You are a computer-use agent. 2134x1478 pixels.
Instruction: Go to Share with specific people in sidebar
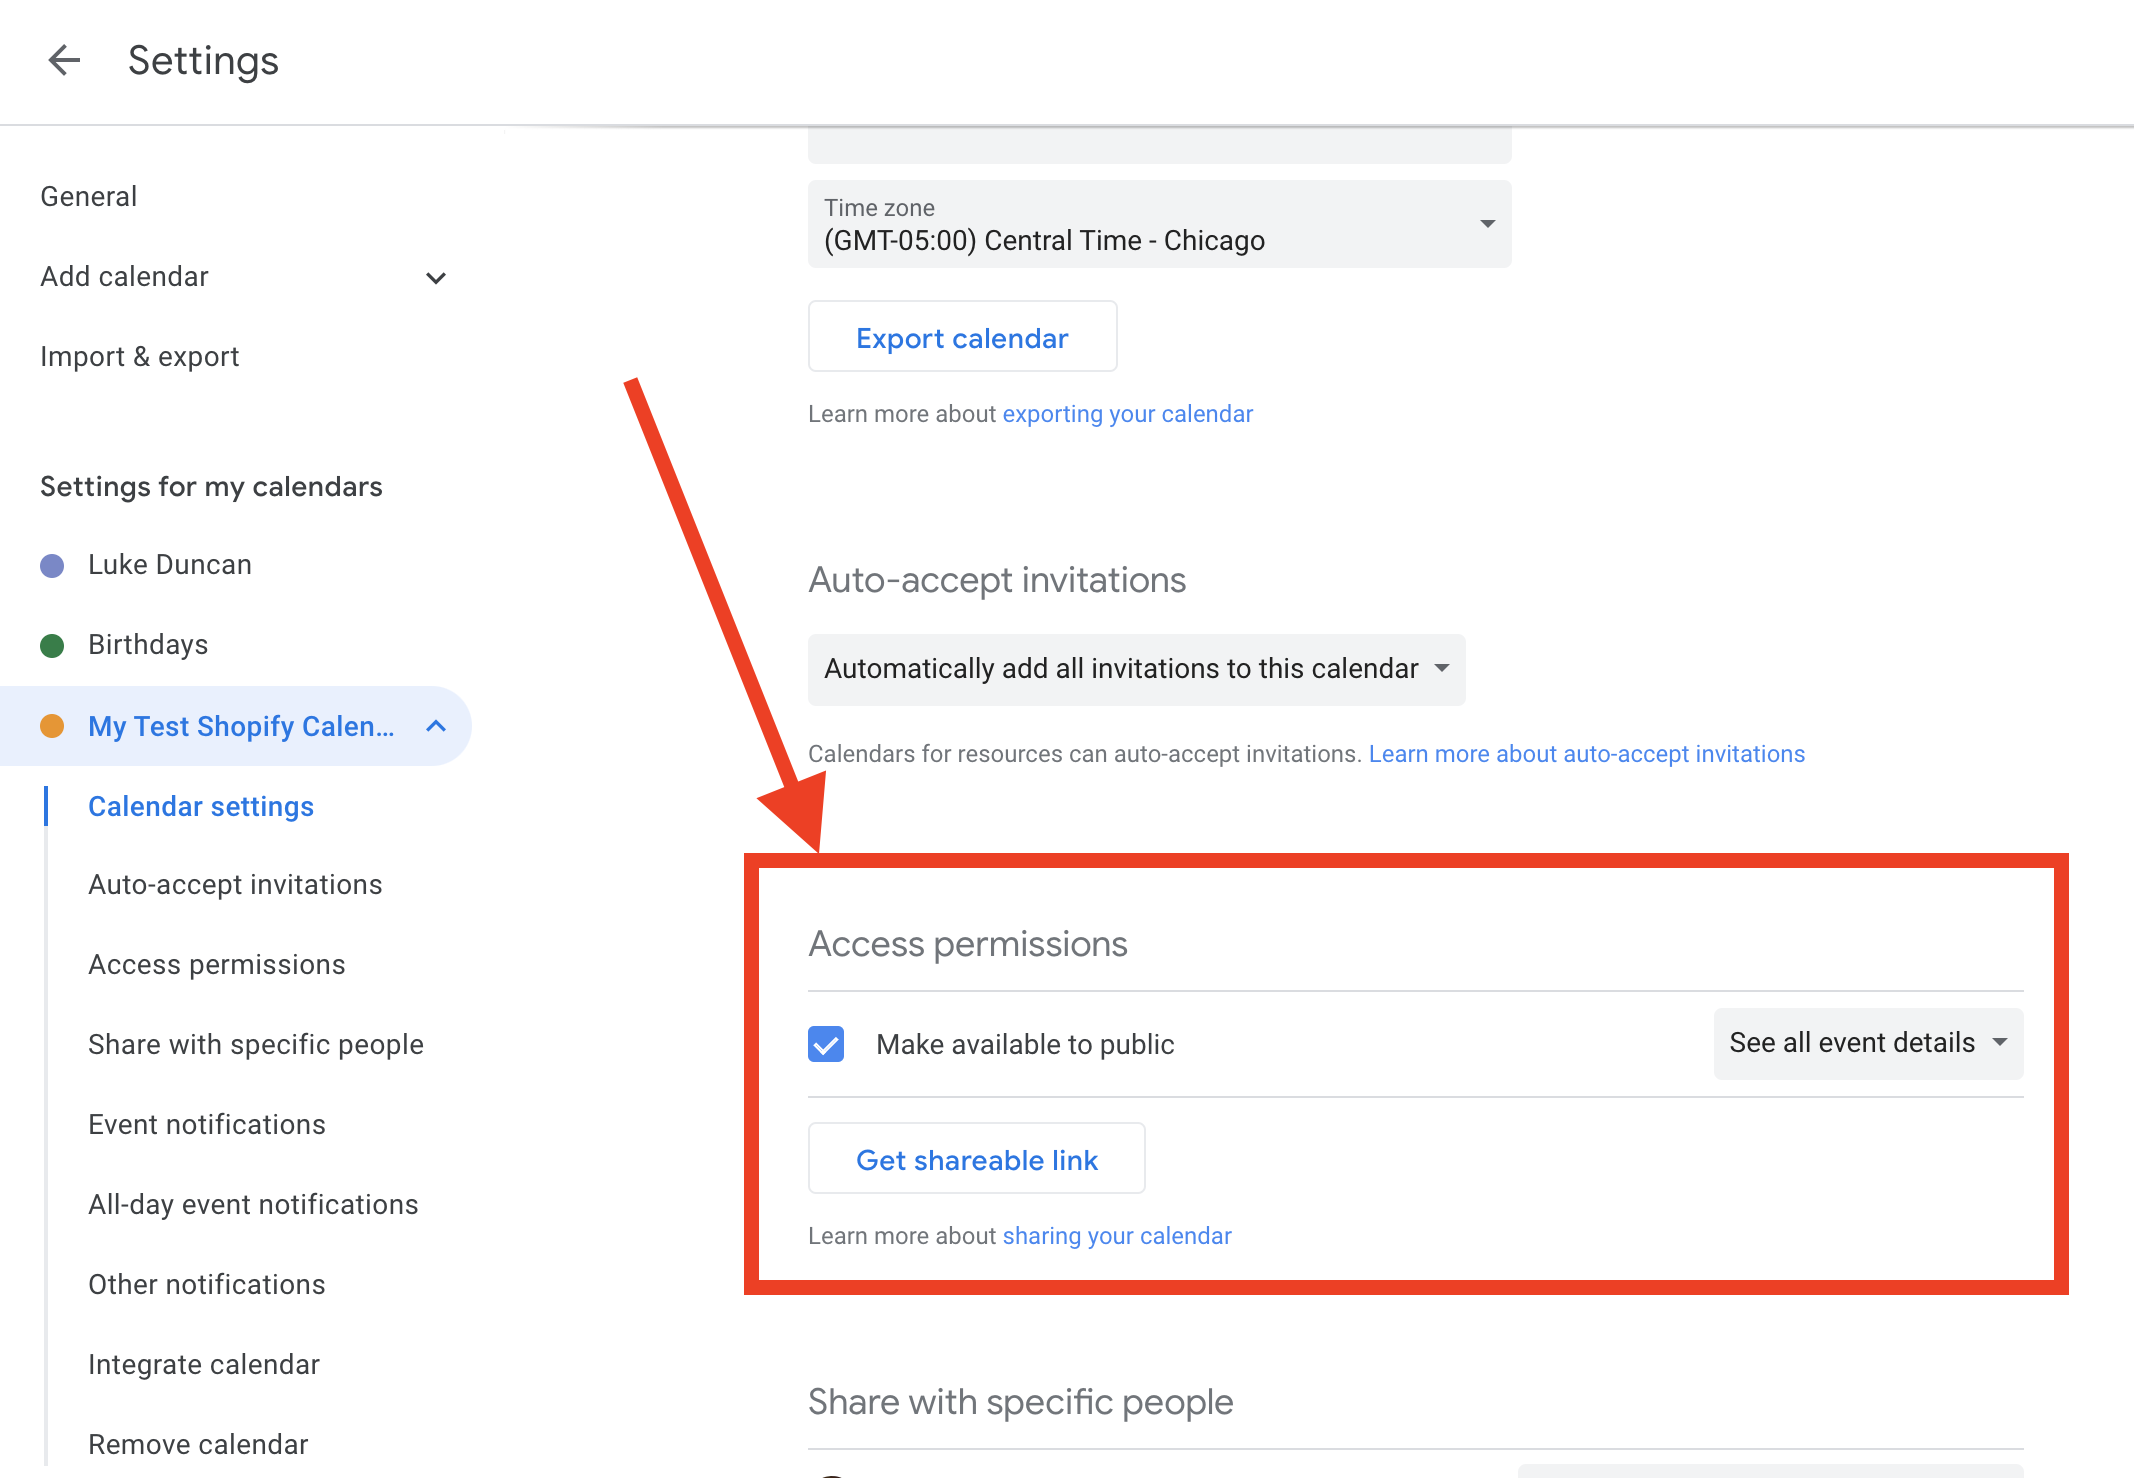pos(256,1045)
